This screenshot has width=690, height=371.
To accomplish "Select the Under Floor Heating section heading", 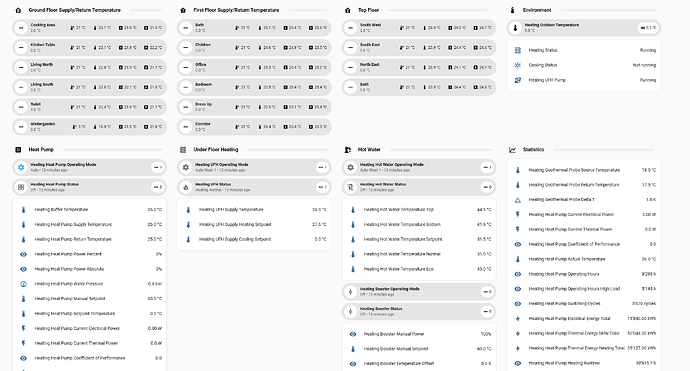I will (x=216, y=150).
